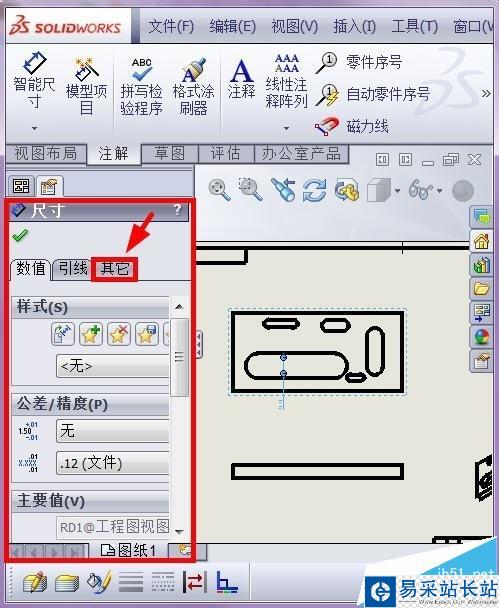499x608 pixels.
Task: Expand the Linear Note Pattern dropdown arrow
Action: pyautogui.click(x=286, y=128)
